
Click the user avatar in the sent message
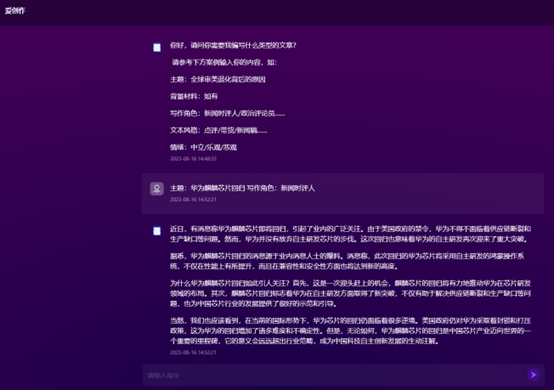point(157,189)
